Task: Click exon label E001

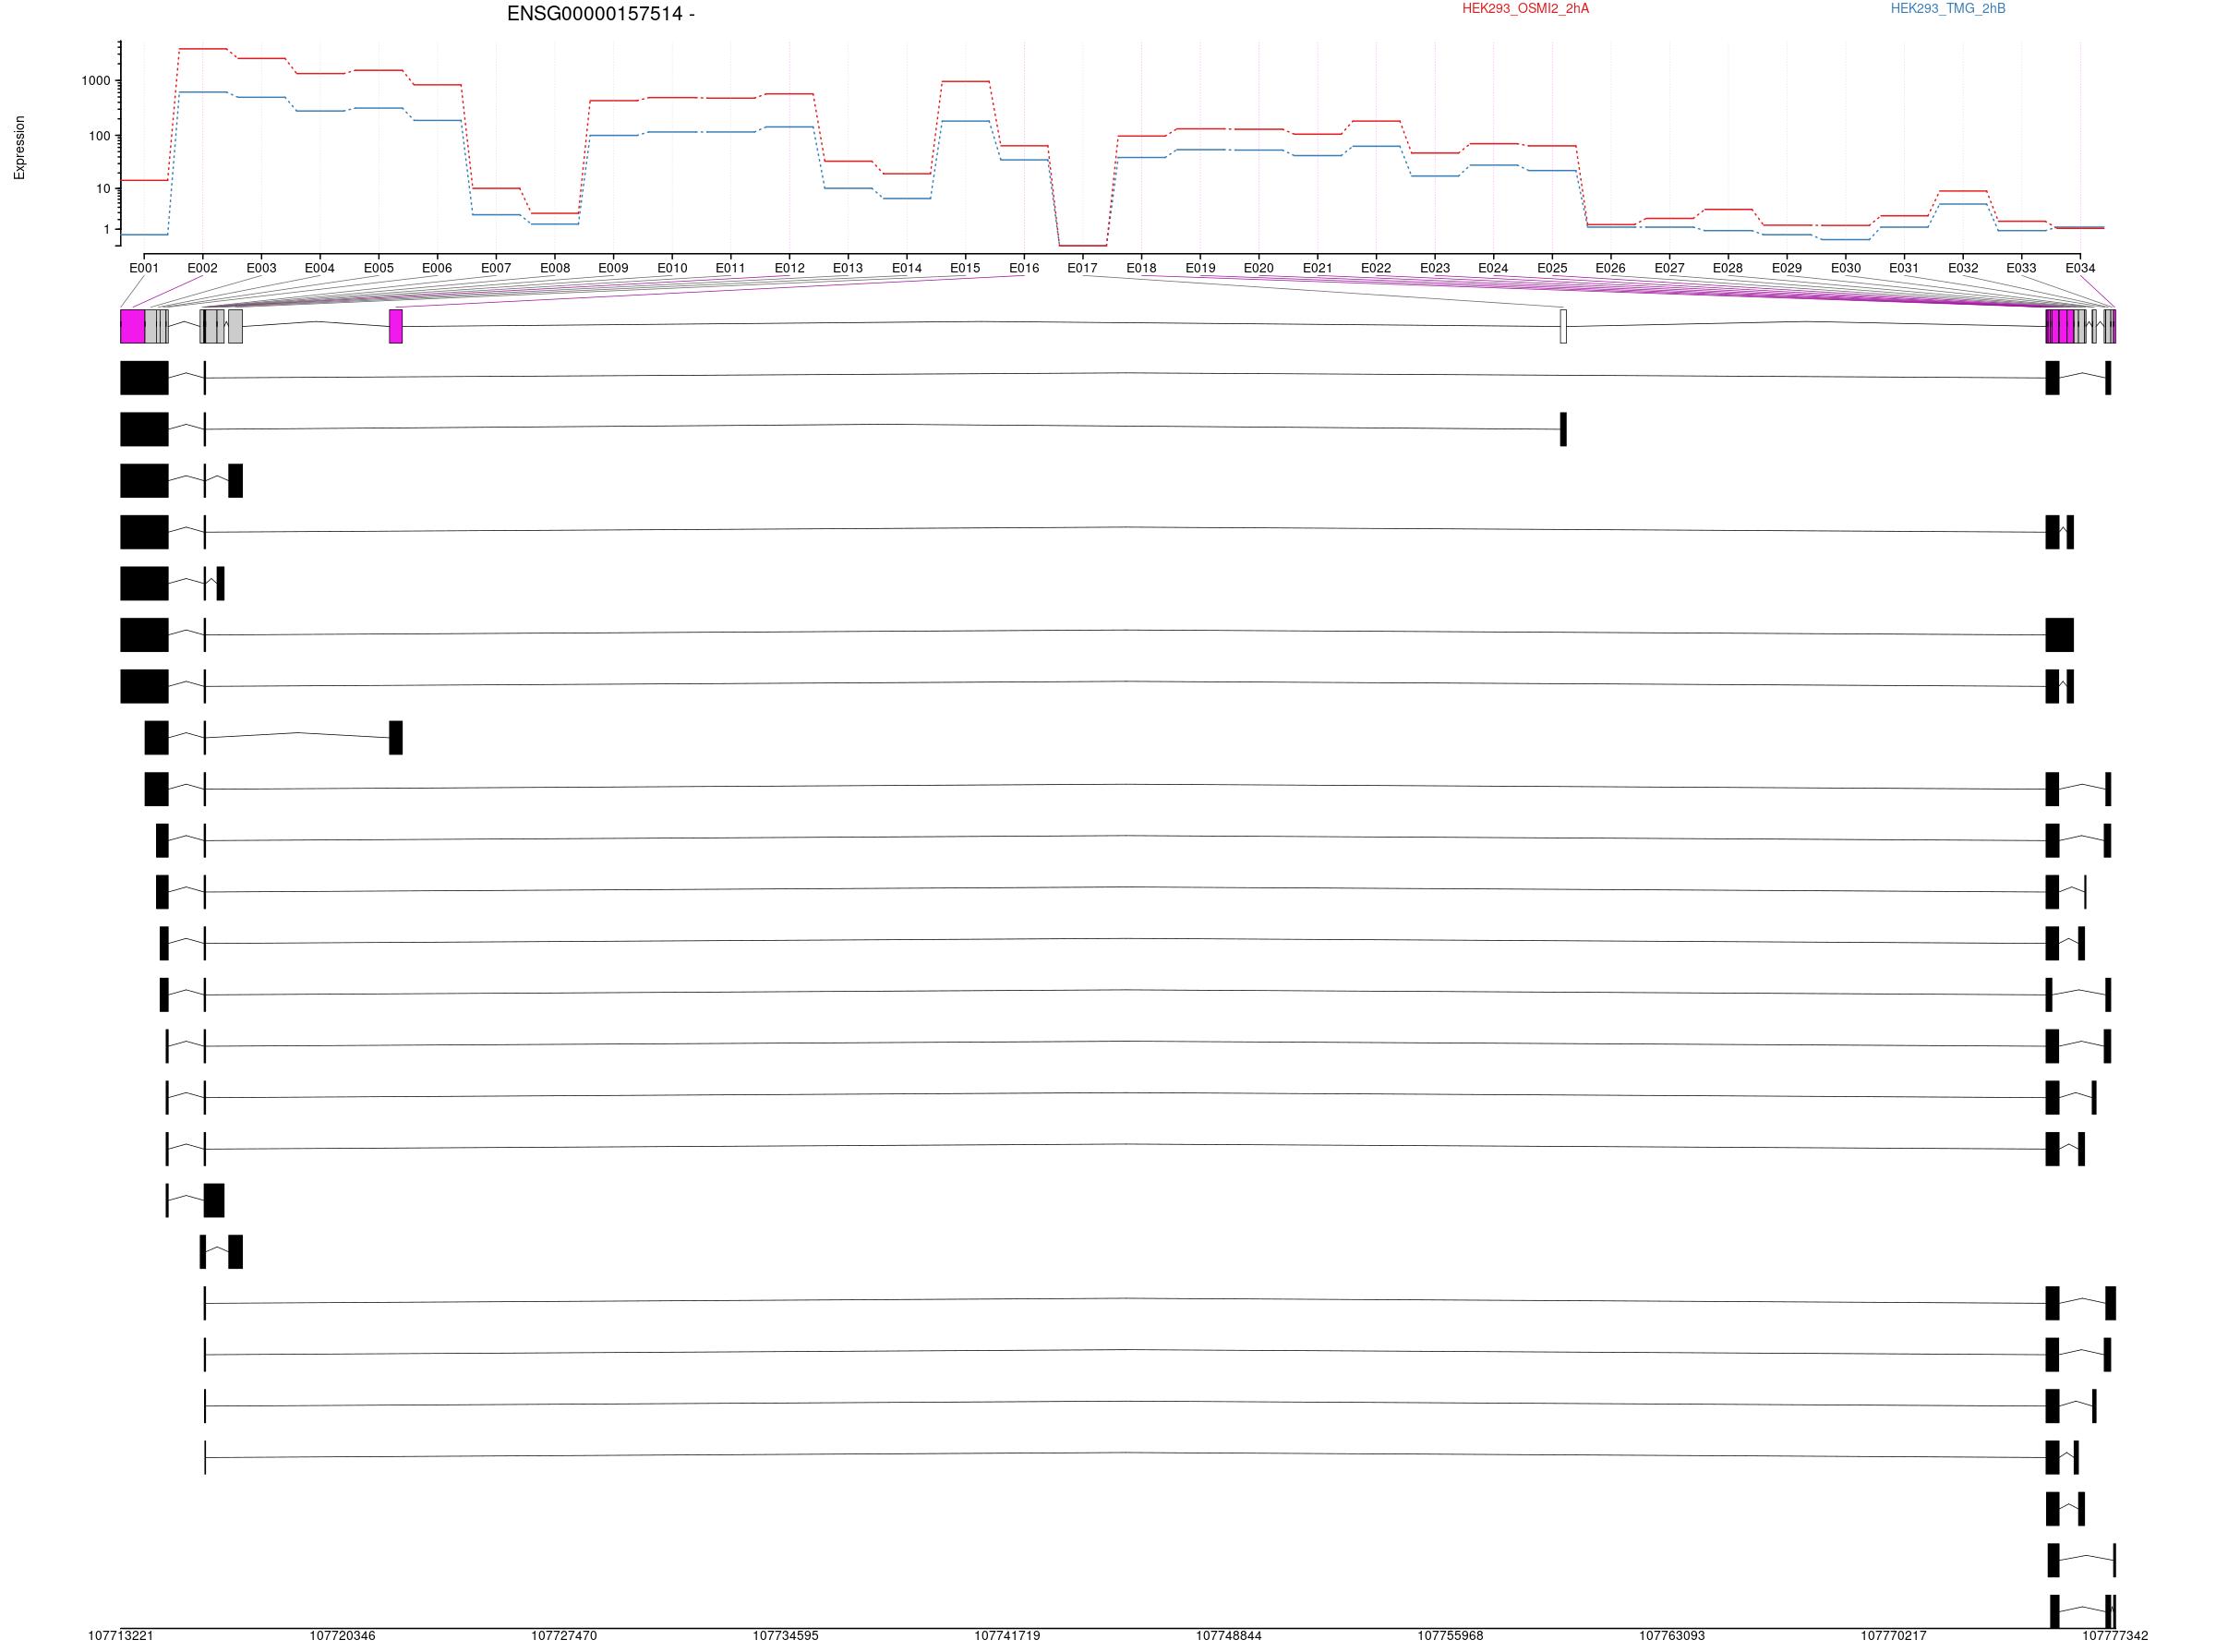Action: 144,268
